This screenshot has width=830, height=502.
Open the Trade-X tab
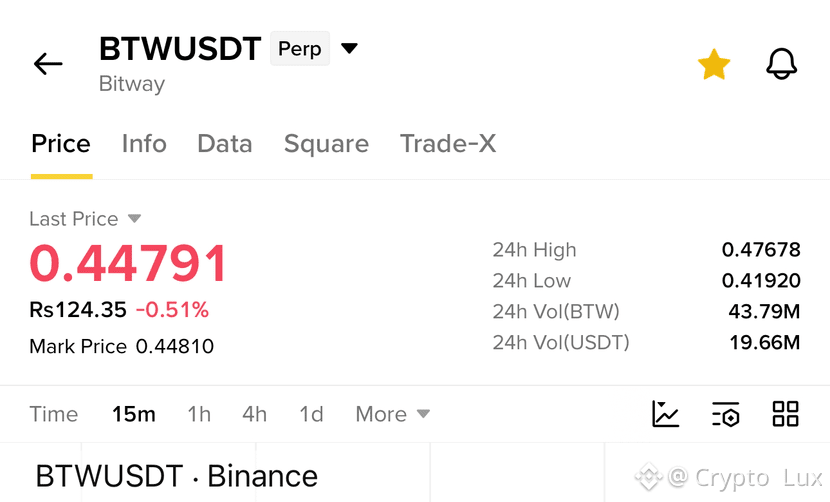pyautogui.click(x=448, y=144)
